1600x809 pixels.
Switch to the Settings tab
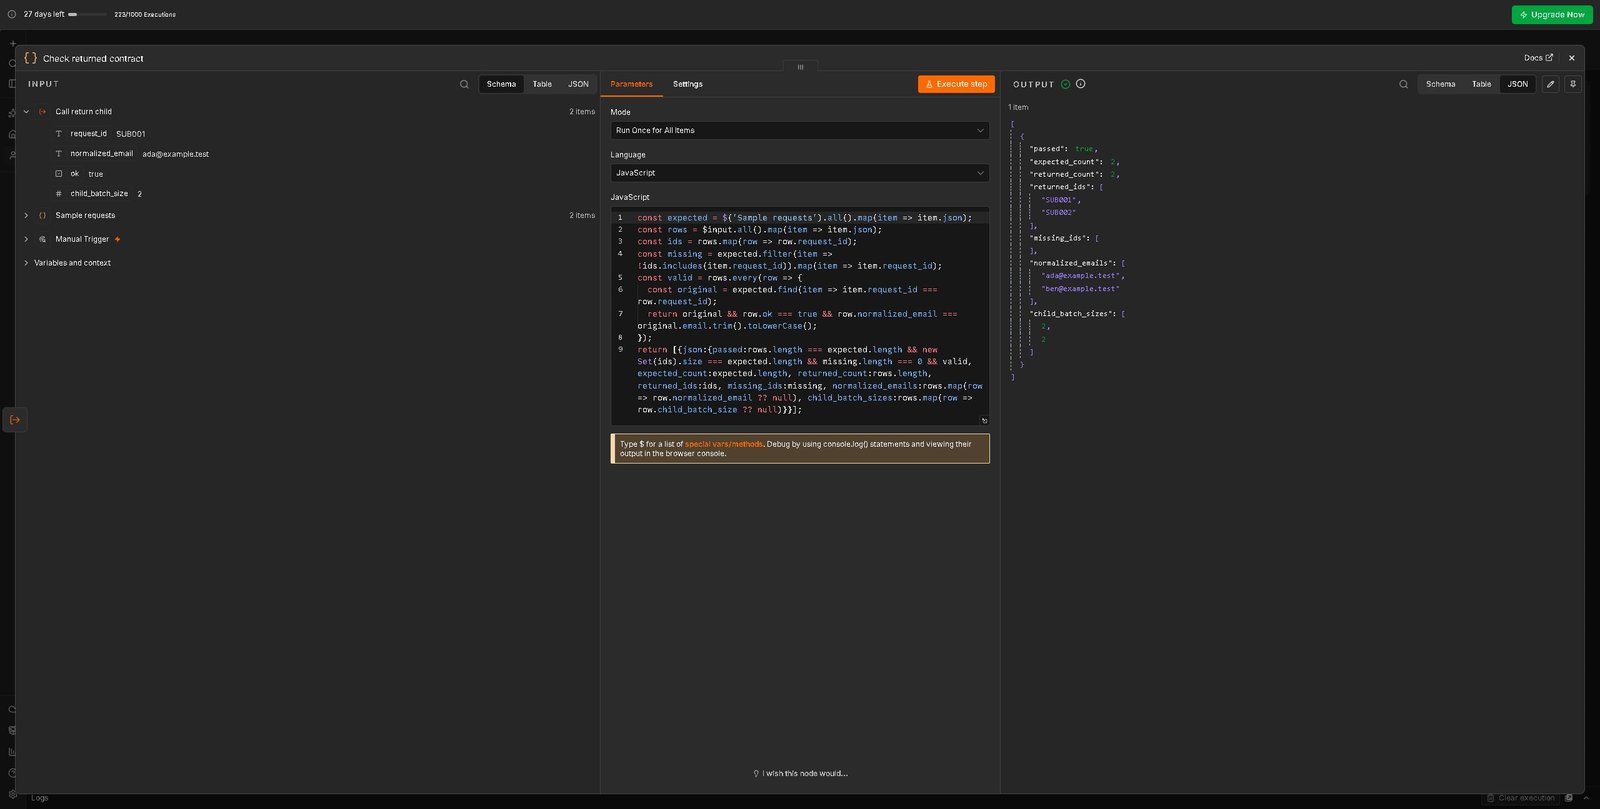point(688,84)
